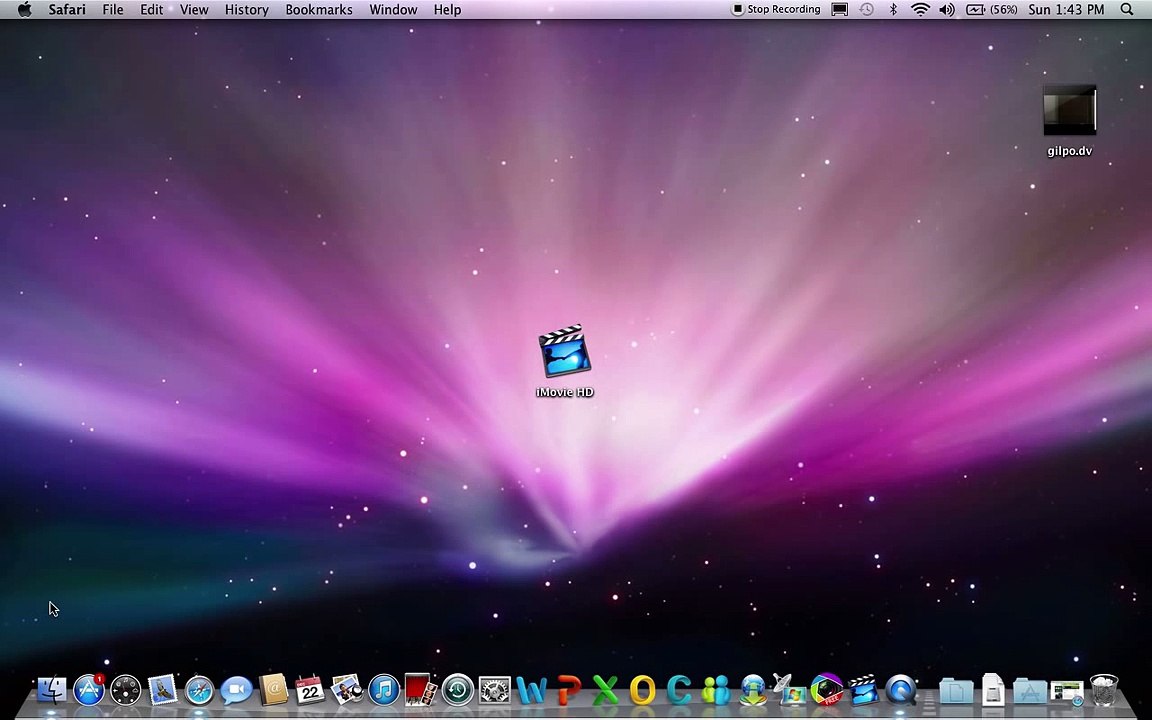This screenshot has height=720, width=1152.
Task: Open the Edit menu
Action: pos(151,10)
